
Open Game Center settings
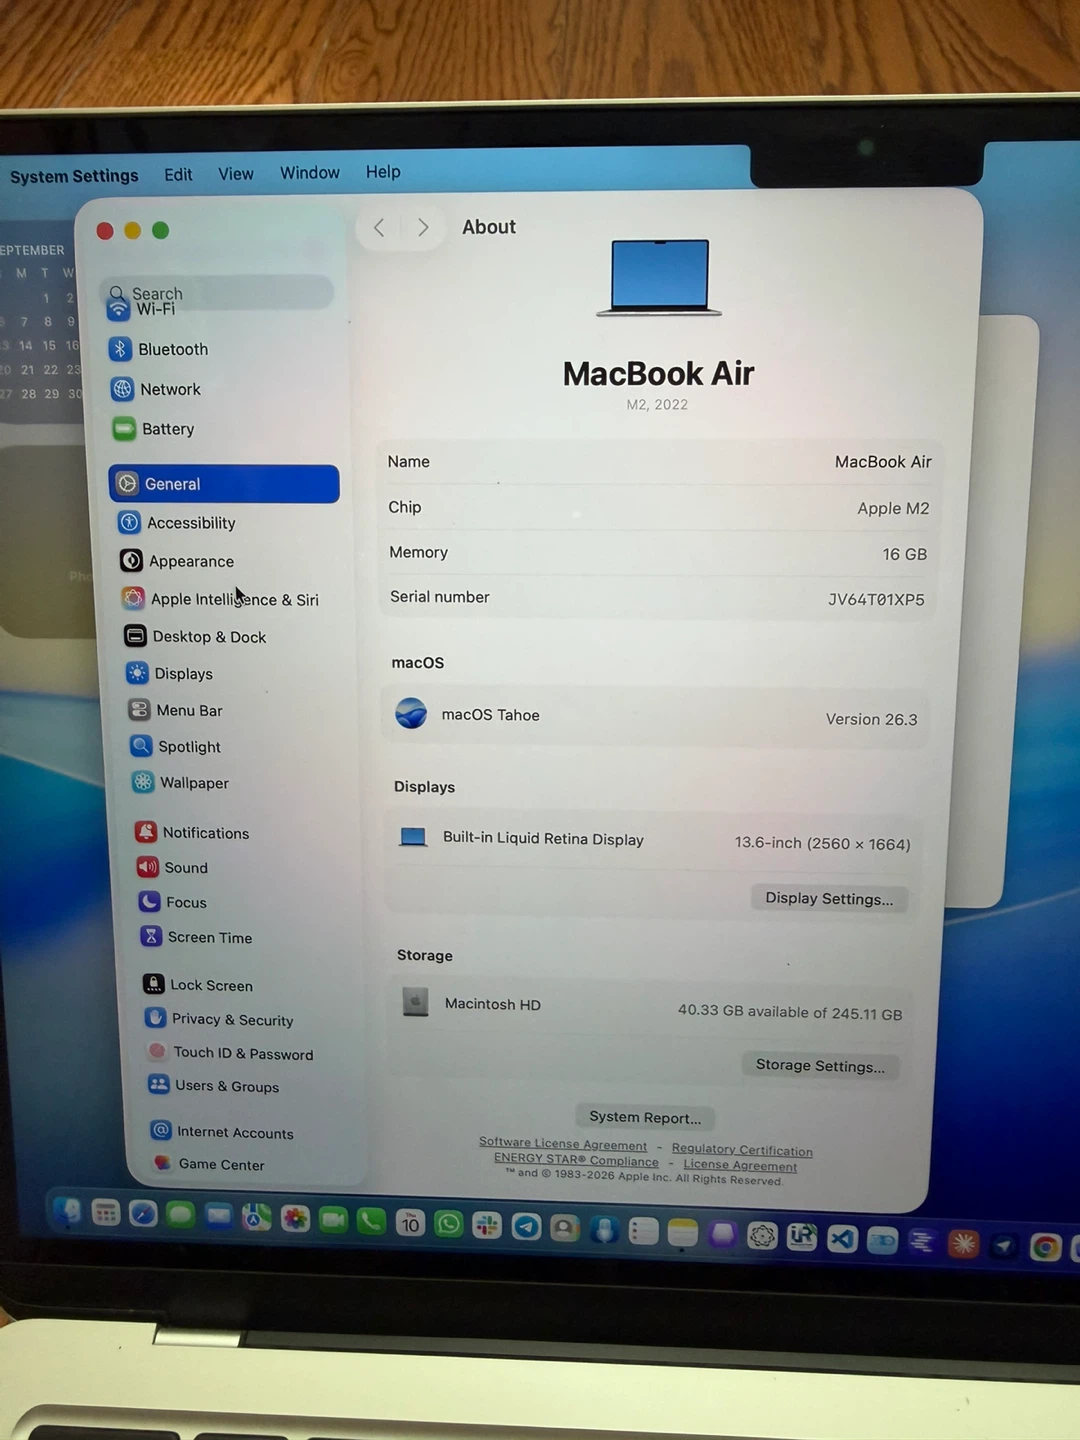click(x=209, y=1164)
